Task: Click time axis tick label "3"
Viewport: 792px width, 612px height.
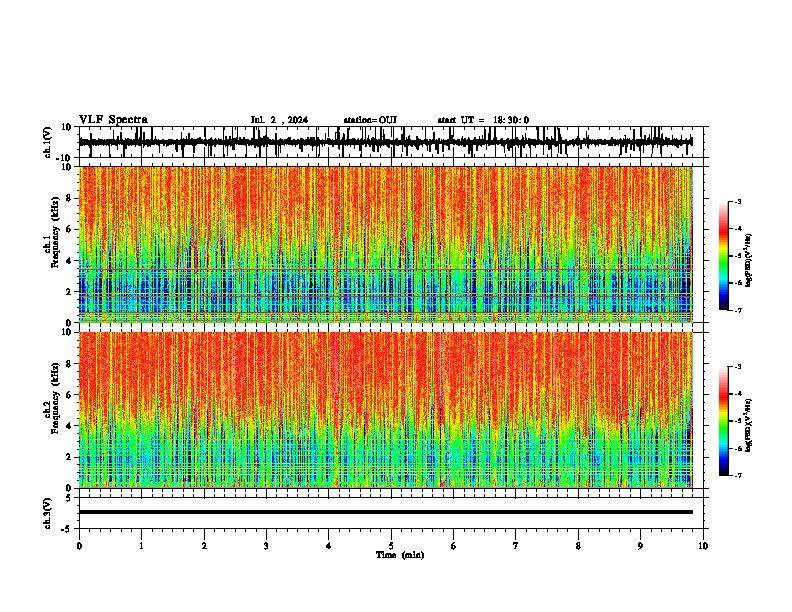Action: click(x=266, y=546)
